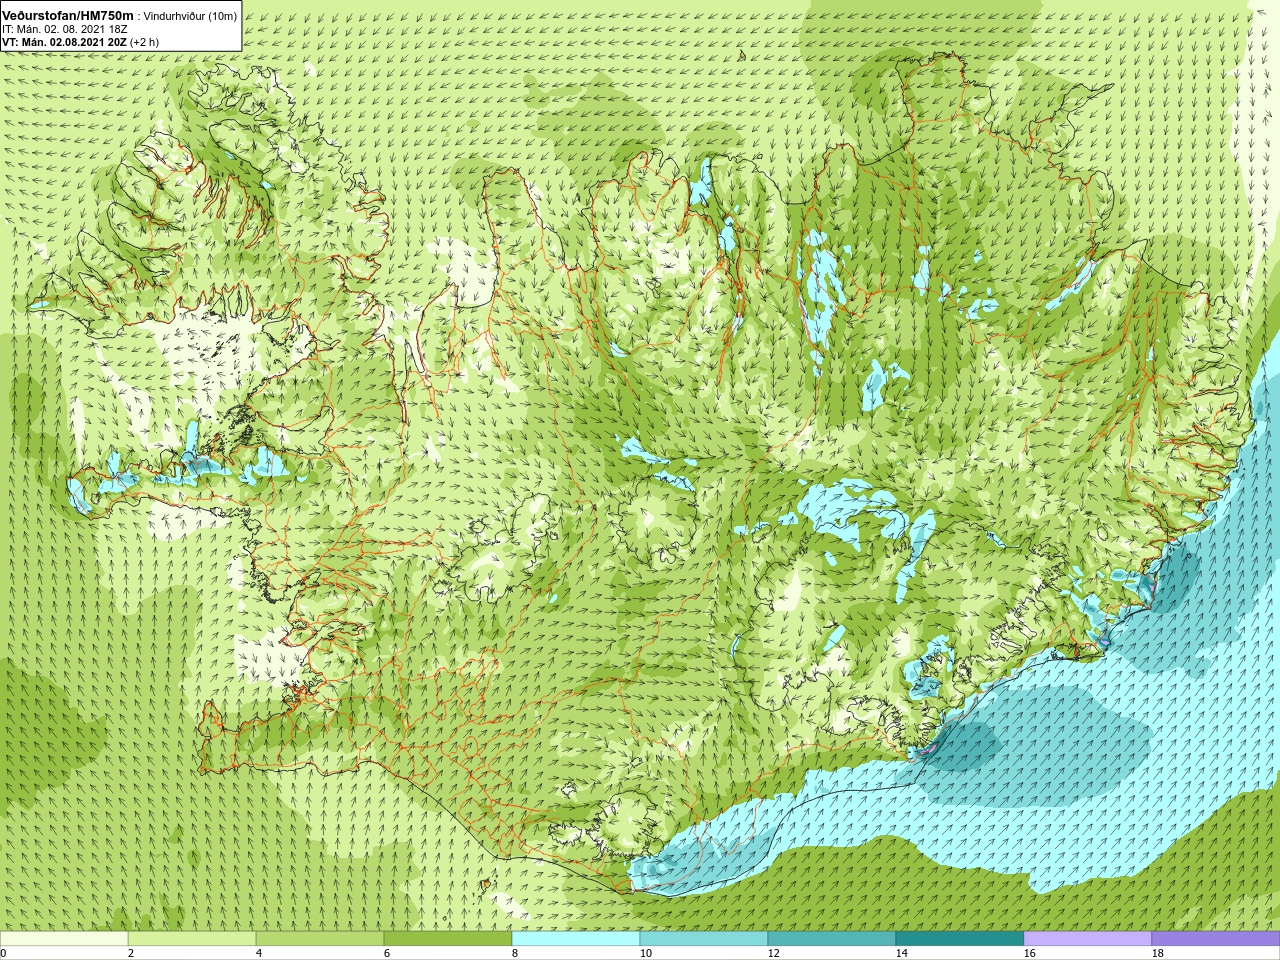Select the 12–14 teal legend swatch
1280x960 pixels.
point(832,939)
